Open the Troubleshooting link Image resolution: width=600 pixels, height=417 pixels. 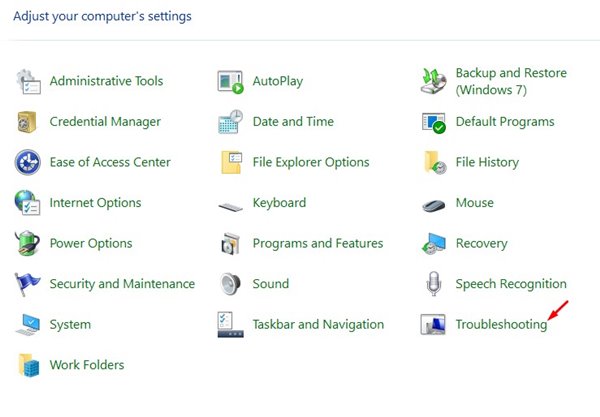tap(501, 324)
